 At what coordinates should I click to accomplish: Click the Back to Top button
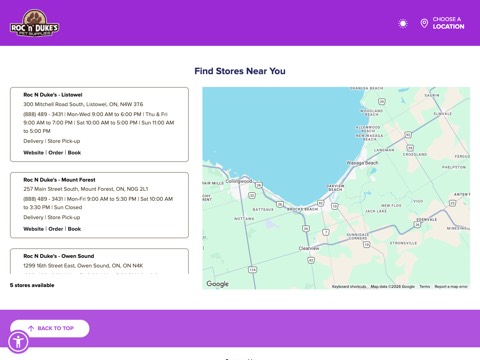(x=50, y=328)
